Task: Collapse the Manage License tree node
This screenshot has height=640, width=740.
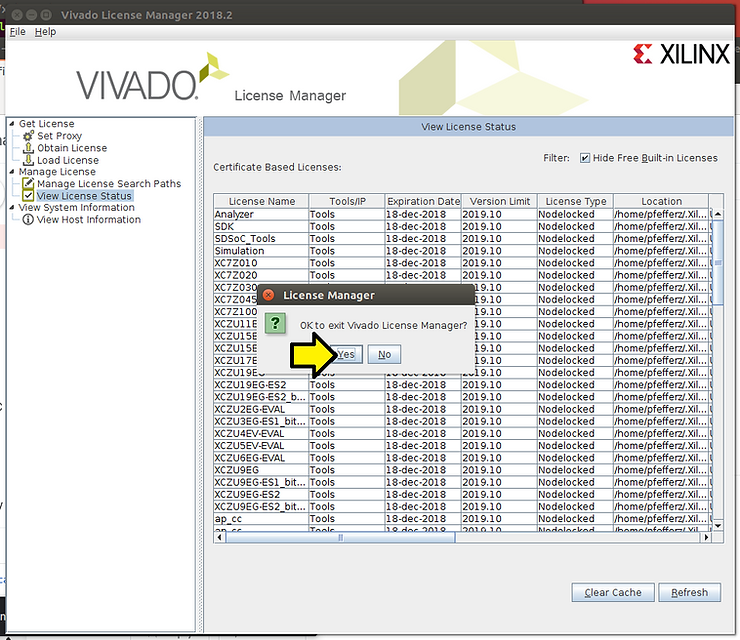Action: pos(12,172)
